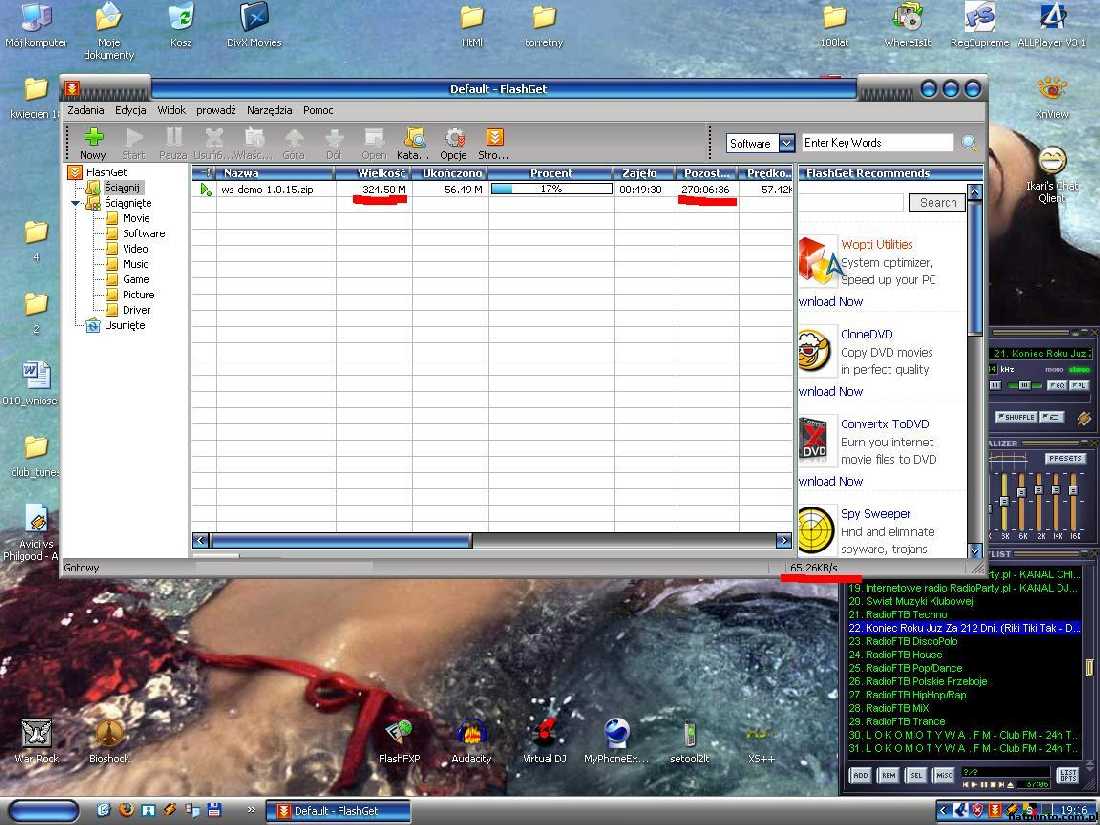Image resolution: width=1100 pixels, height=825 pixels.
Task: Open the CloneDVD link
Action: [x=867, y=335]
